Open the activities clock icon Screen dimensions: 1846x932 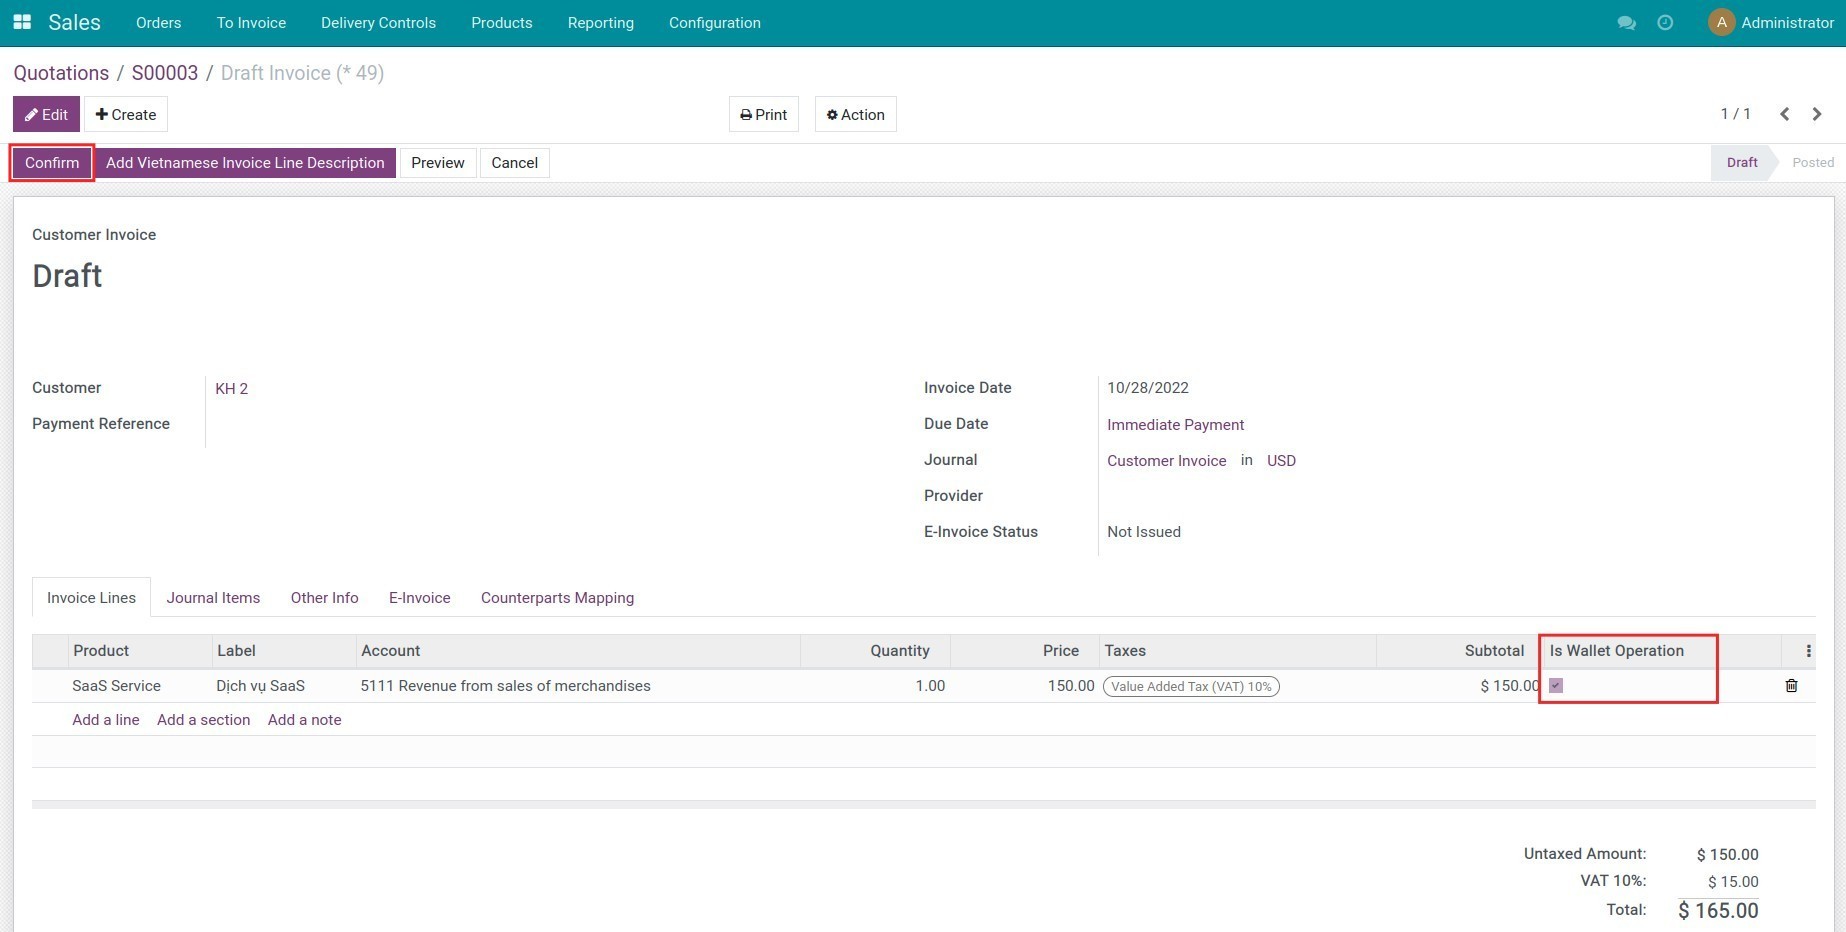click(1665, 22)
